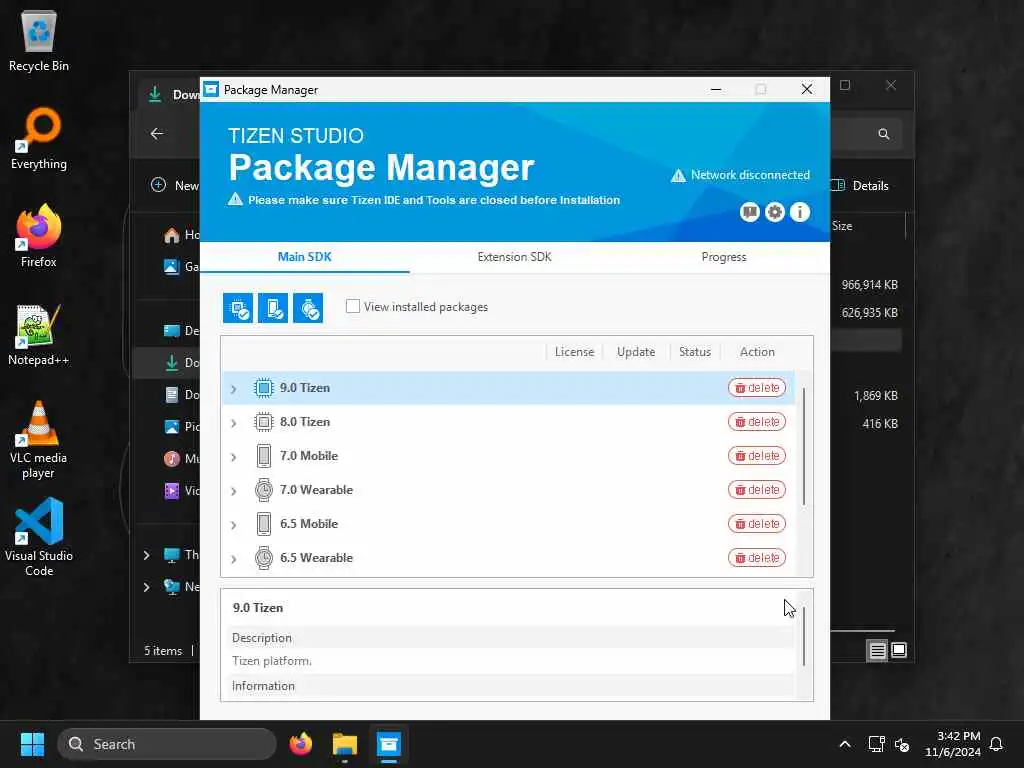Delete the 6.5 Mobile package
This screenshot has width=1024, height=768.
(757, 524)
